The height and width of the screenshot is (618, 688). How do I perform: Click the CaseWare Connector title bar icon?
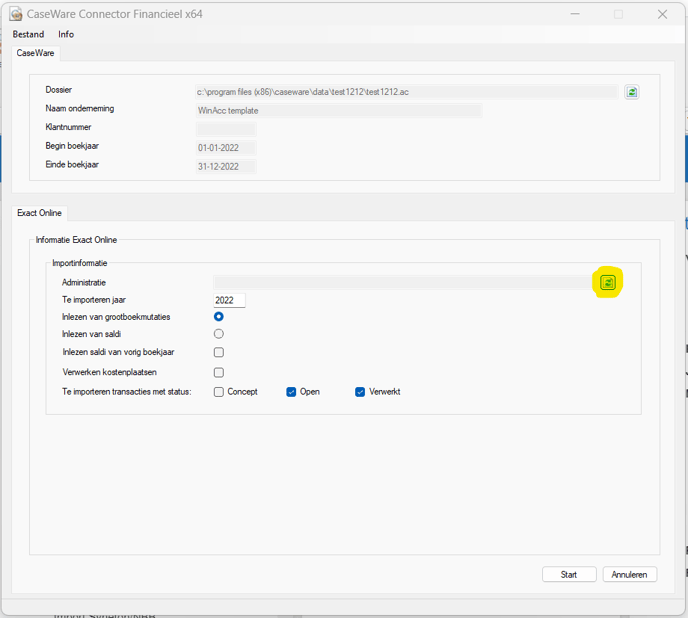point(16,14)
